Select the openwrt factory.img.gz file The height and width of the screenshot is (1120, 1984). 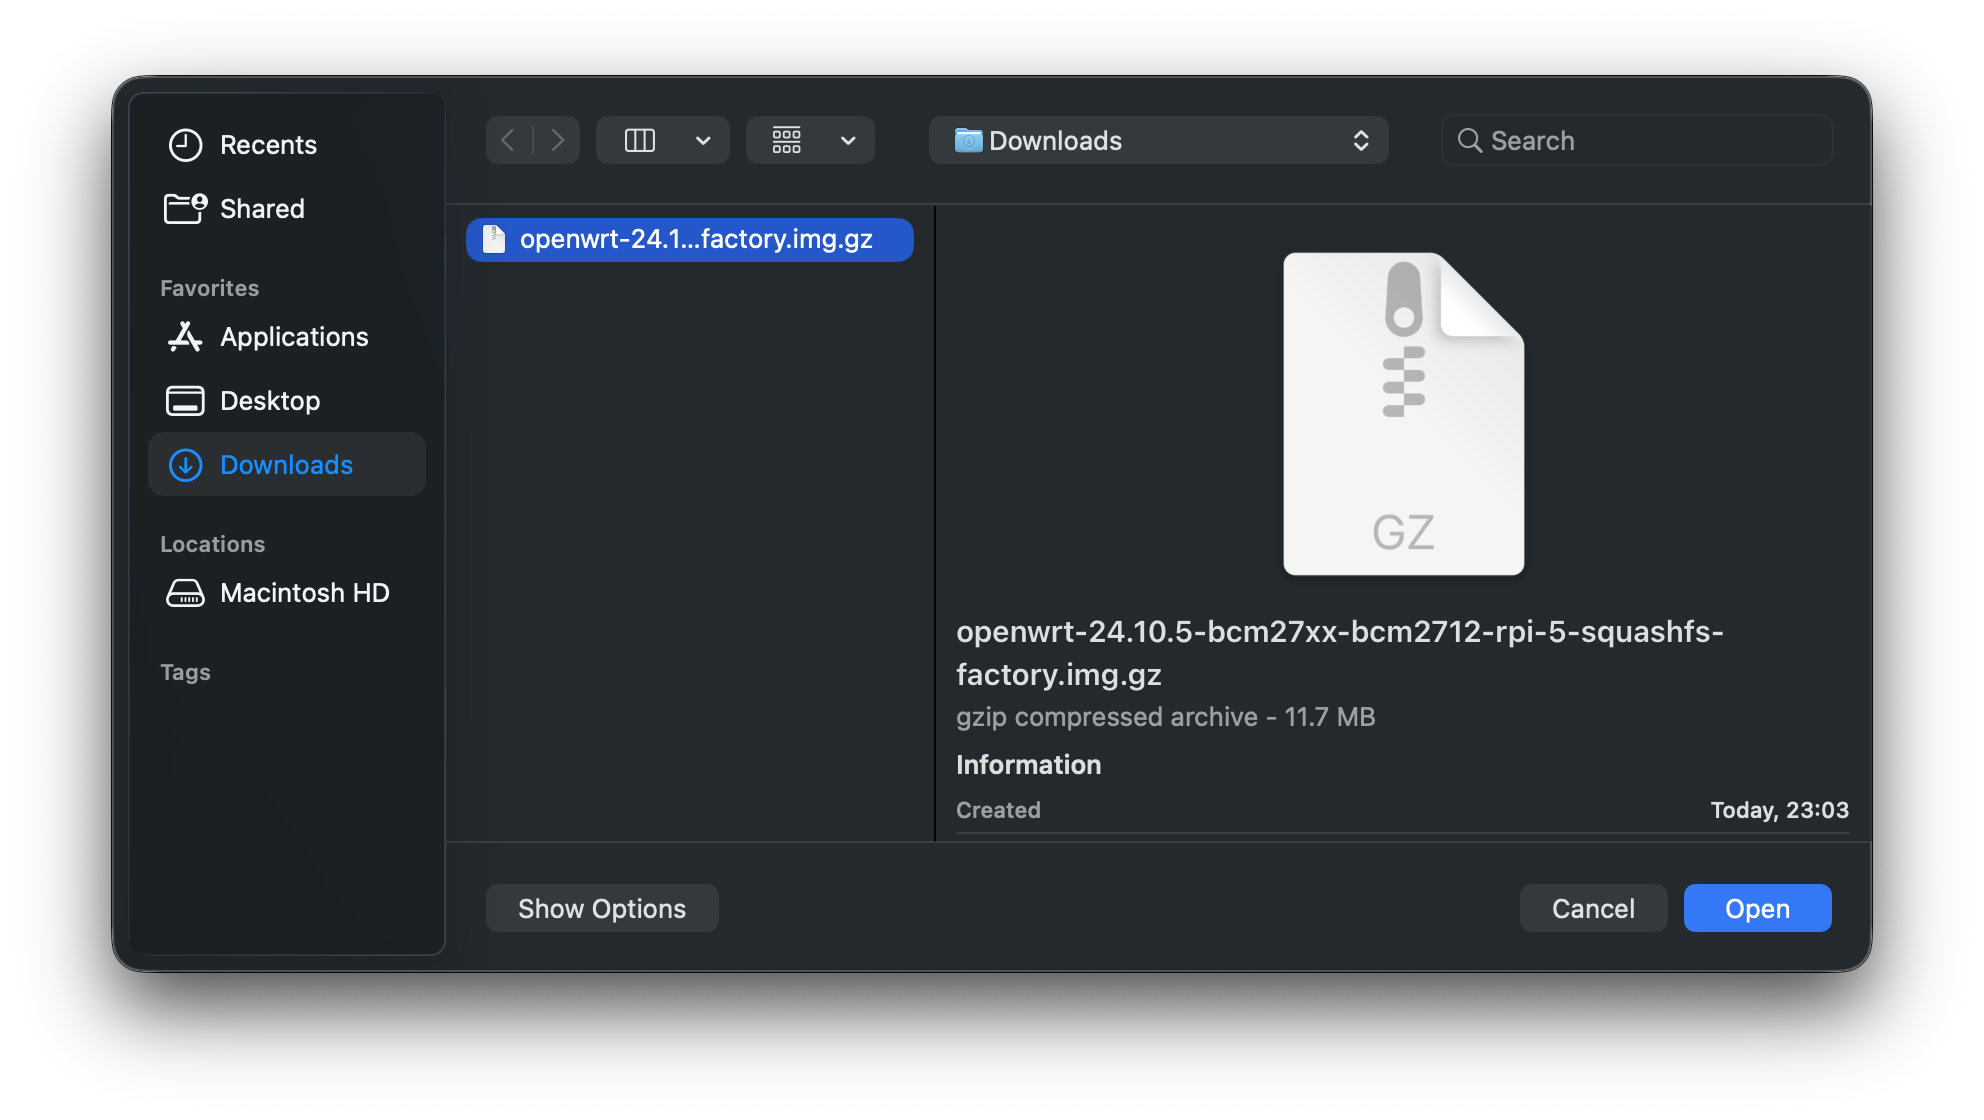(689, 239)
